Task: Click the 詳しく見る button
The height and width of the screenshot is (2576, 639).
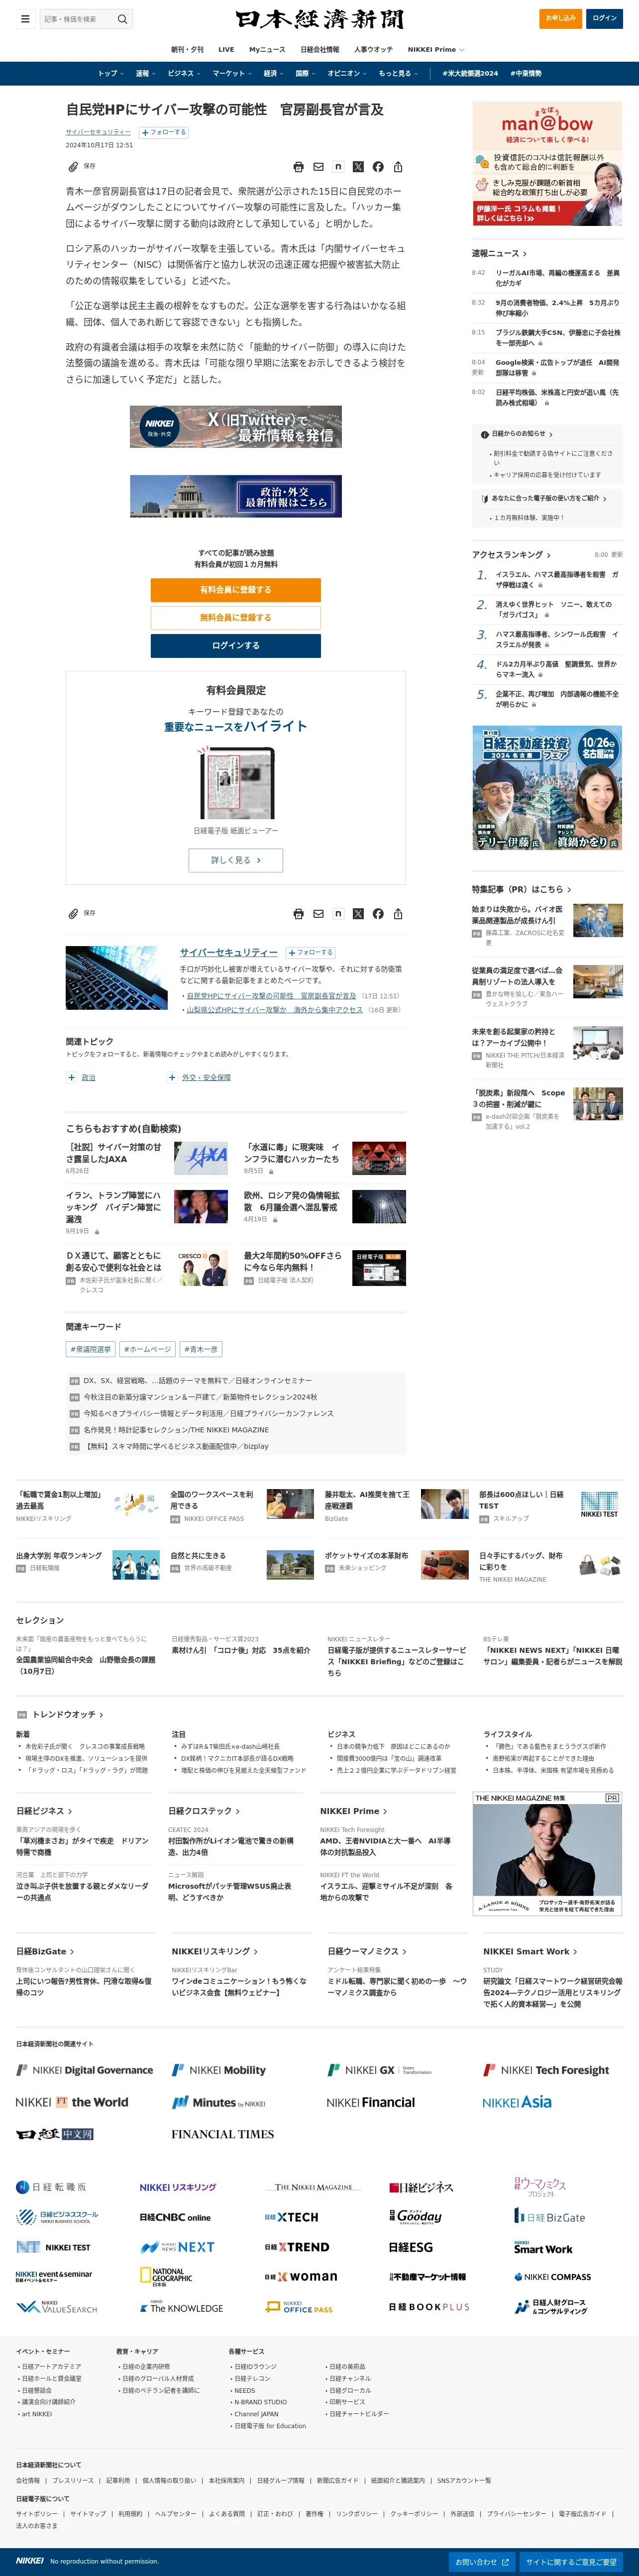Action: tap(236, 860)
